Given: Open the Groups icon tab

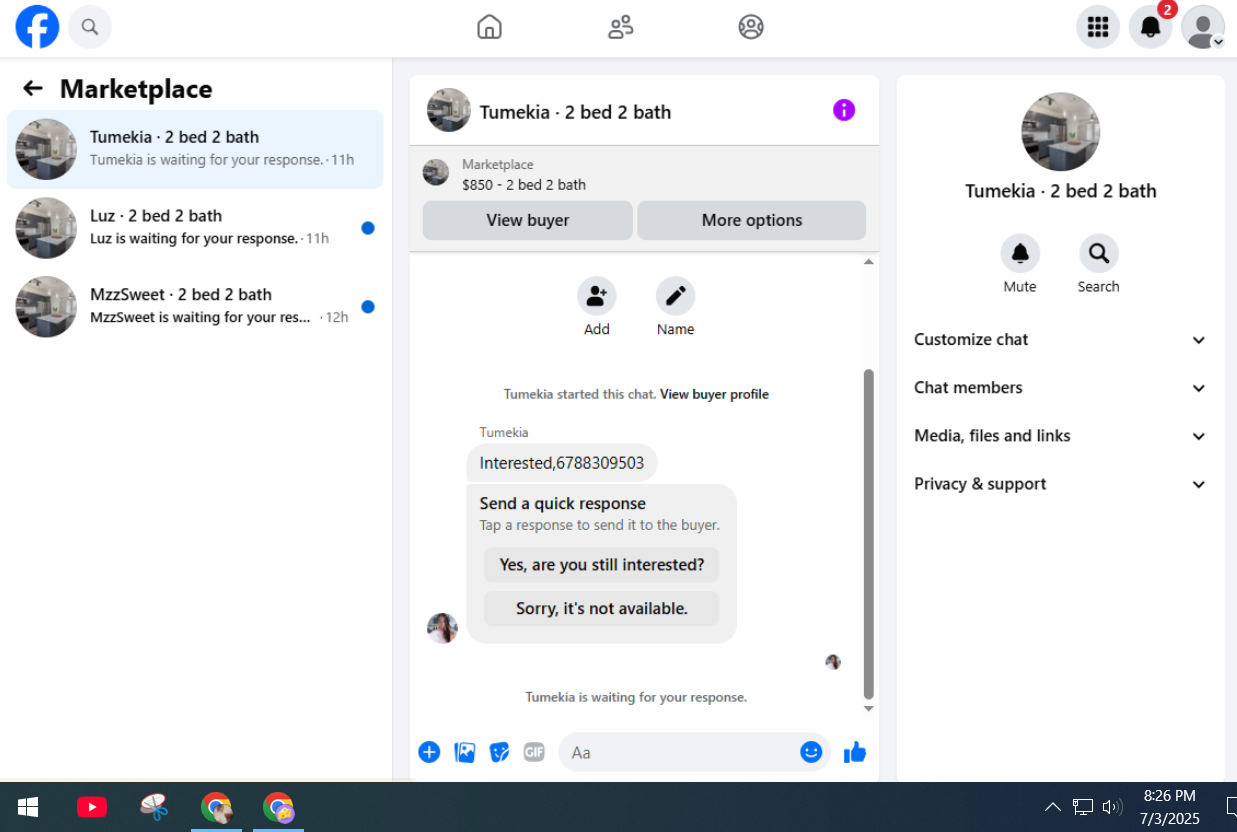Looking at the screenshot, I should 751,27.
